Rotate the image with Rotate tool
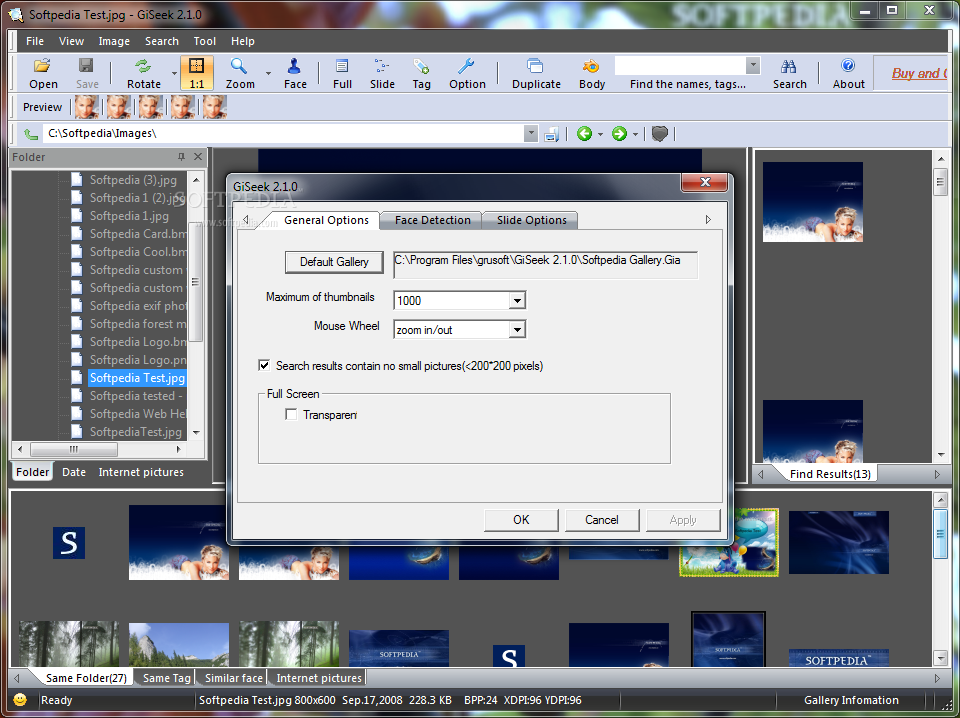The image size is (960, 718). tap(144, 73)
